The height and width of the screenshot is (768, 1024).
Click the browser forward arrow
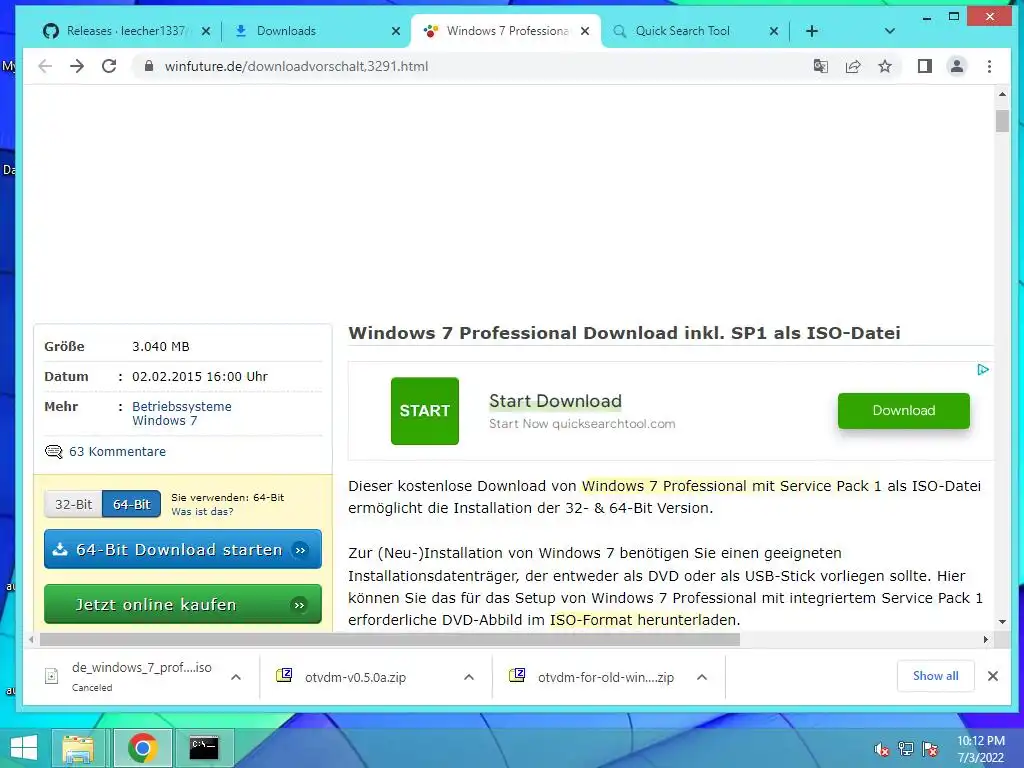coord(77,66)
